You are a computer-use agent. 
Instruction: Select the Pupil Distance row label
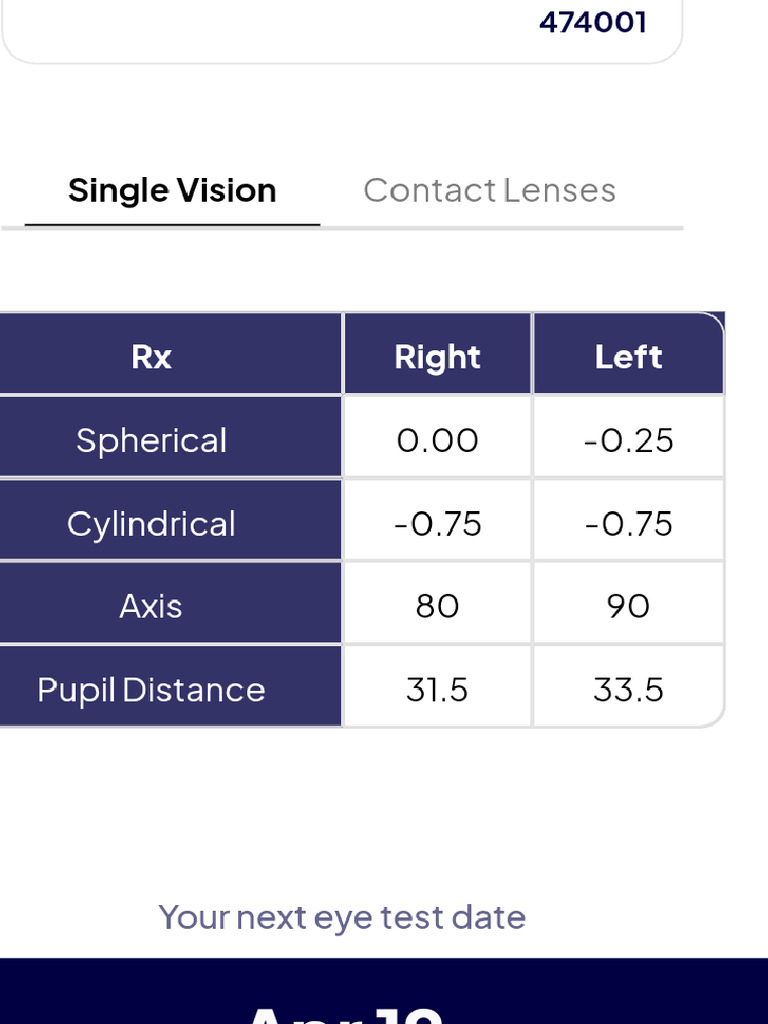[x=151, y=689]
